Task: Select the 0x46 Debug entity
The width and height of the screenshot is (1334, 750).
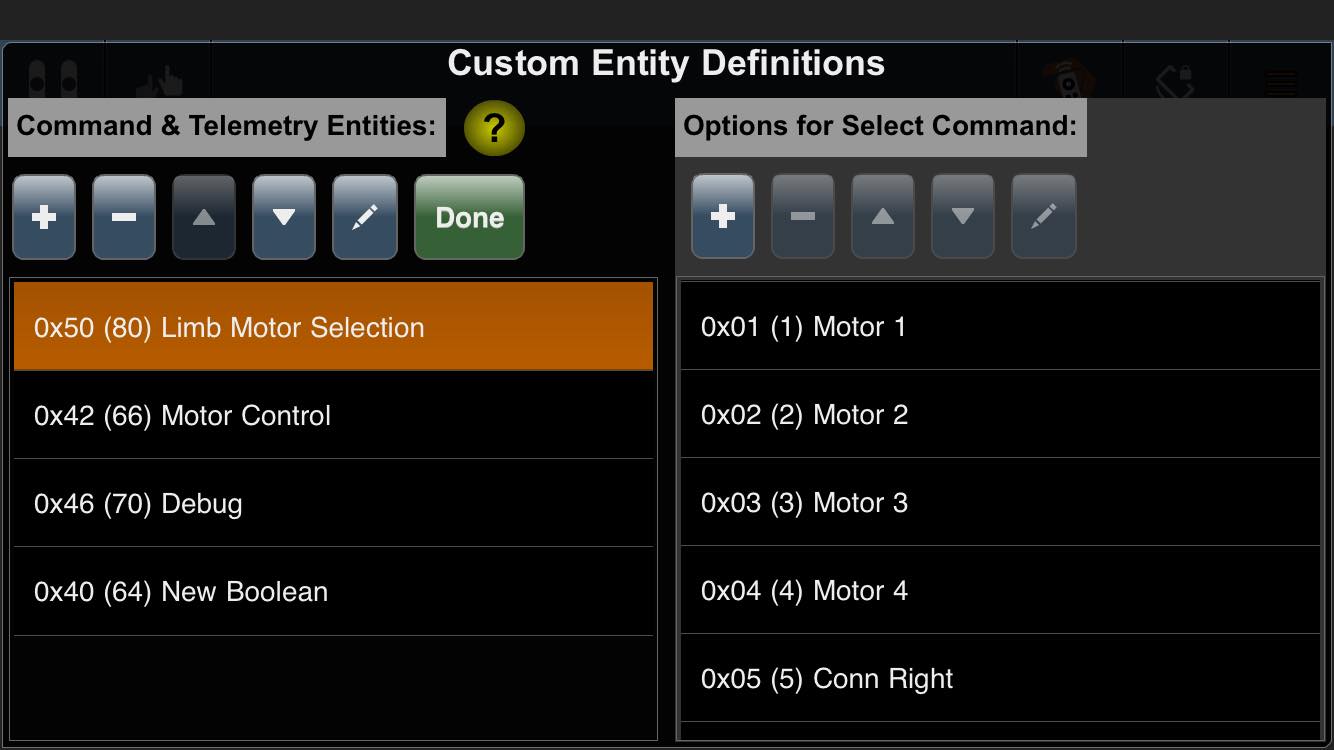Action: pyautogui.click(x=333, y=503)
